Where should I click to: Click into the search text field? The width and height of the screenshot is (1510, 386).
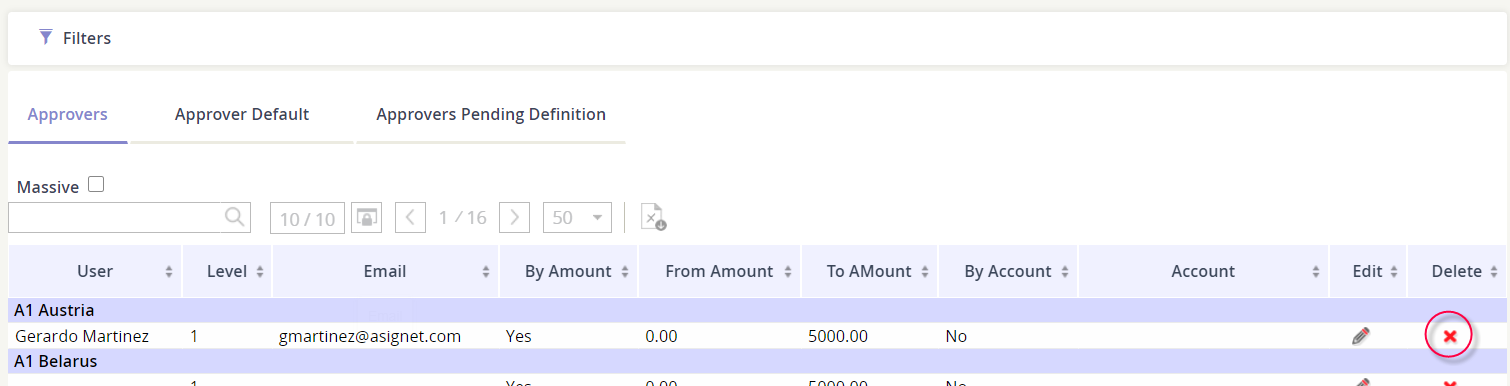click(116, 217)
